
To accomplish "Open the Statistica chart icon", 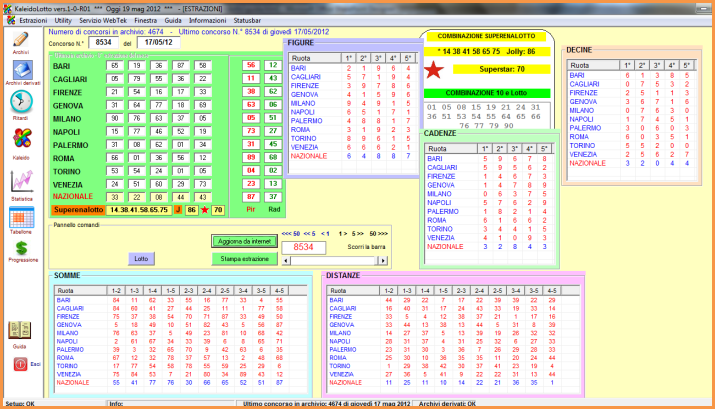I will (x=22, y=181).
